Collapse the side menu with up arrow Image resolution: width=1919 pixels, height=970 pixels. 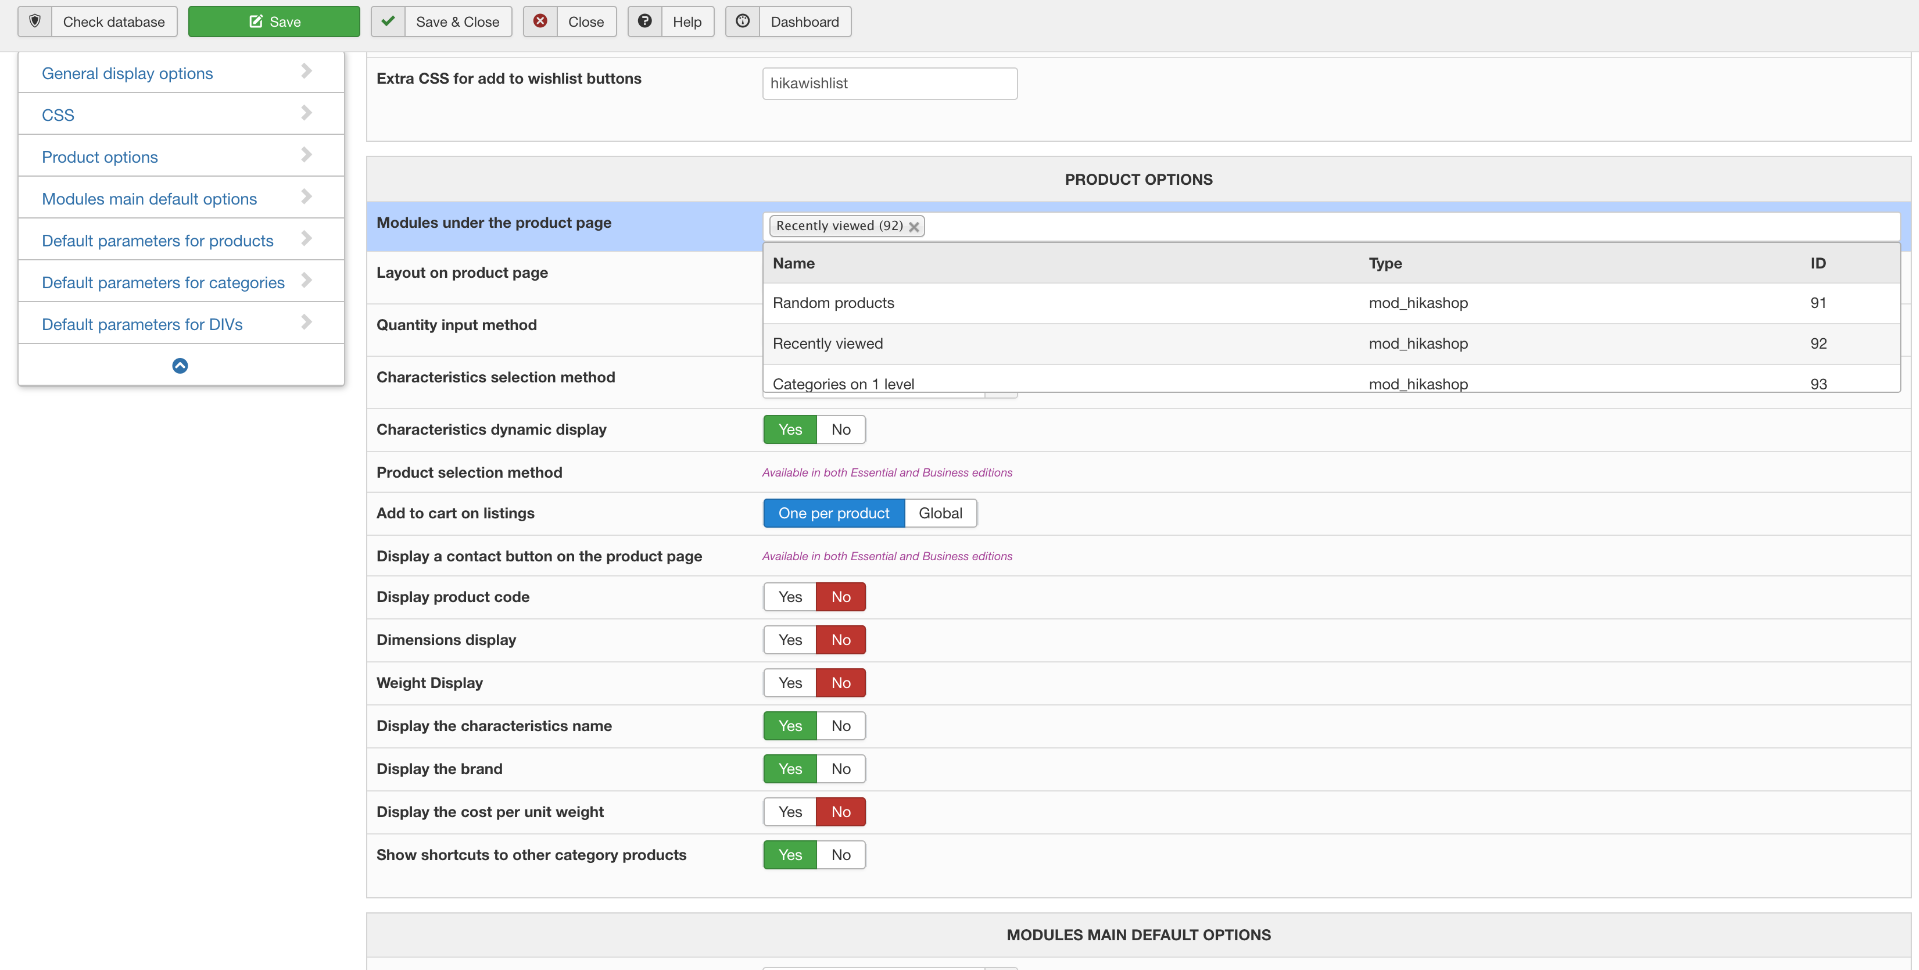[180, 366]
